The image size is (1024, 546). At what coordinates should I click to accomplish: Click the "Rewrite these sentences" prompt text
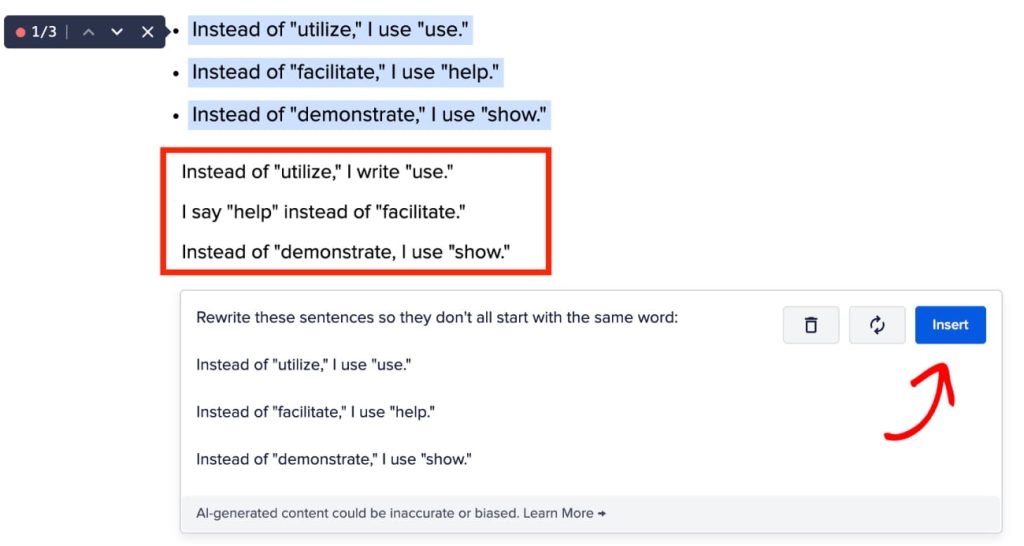tap(436, 318)
